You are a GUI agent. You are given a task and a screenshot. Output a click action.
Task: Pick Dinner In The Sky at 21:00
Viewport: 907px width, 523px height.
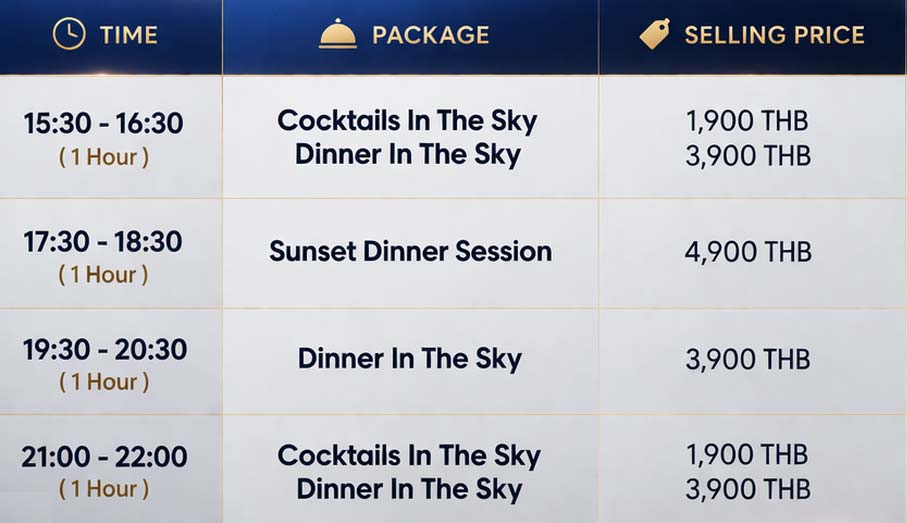[410, 489]
